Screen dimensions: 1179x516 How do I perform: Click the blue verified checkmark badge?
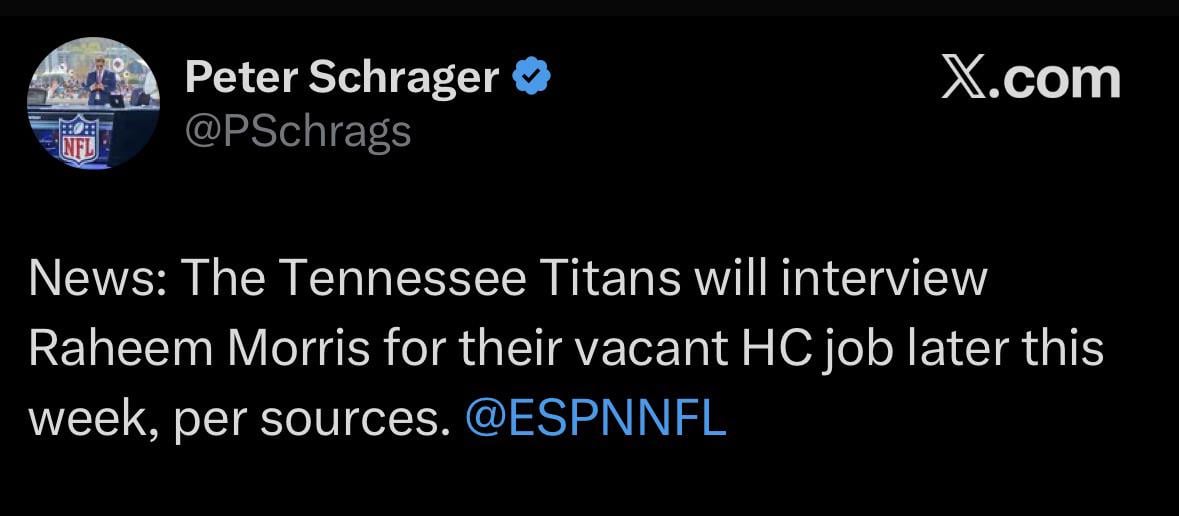tap(531, 78)
